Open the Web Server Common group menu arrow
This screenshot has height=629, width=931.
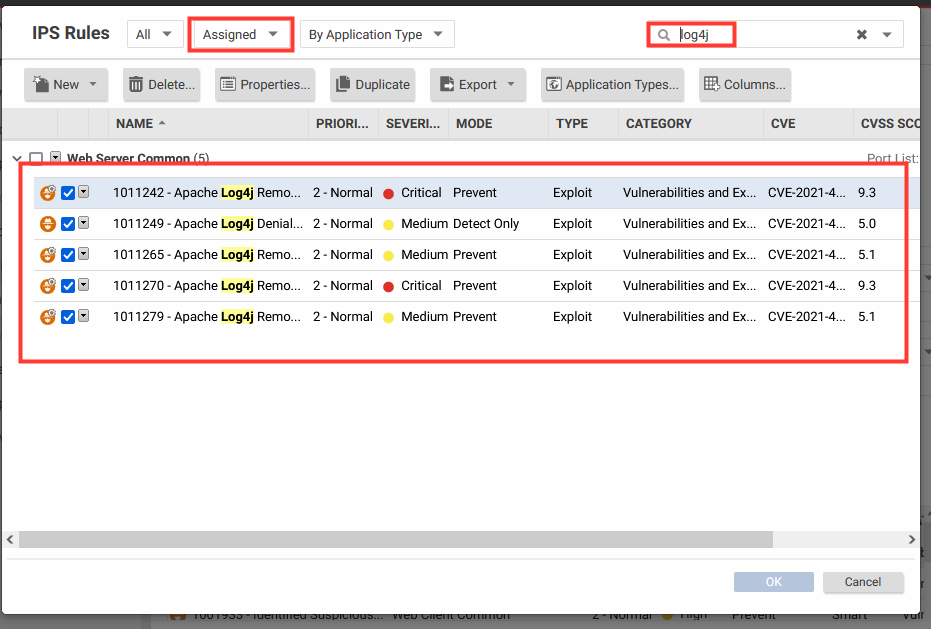(55, 157)
